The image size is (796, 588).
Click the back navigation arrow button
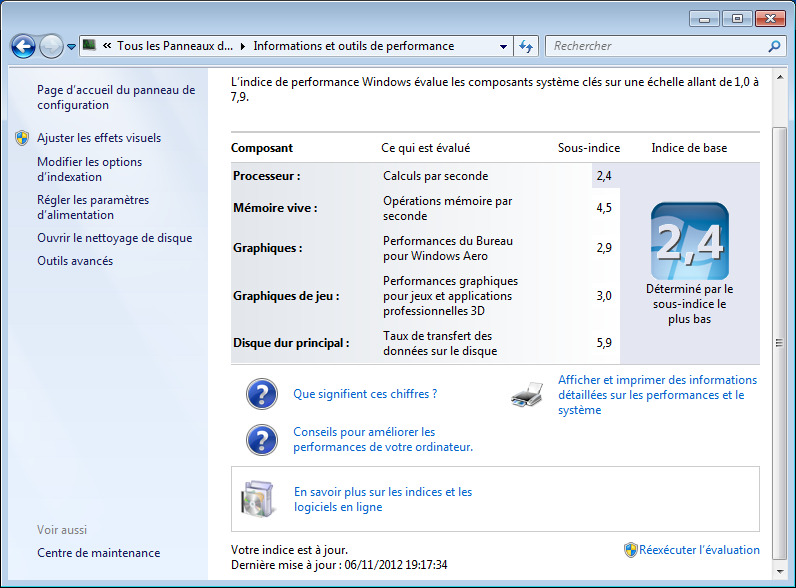click(23, 46)
